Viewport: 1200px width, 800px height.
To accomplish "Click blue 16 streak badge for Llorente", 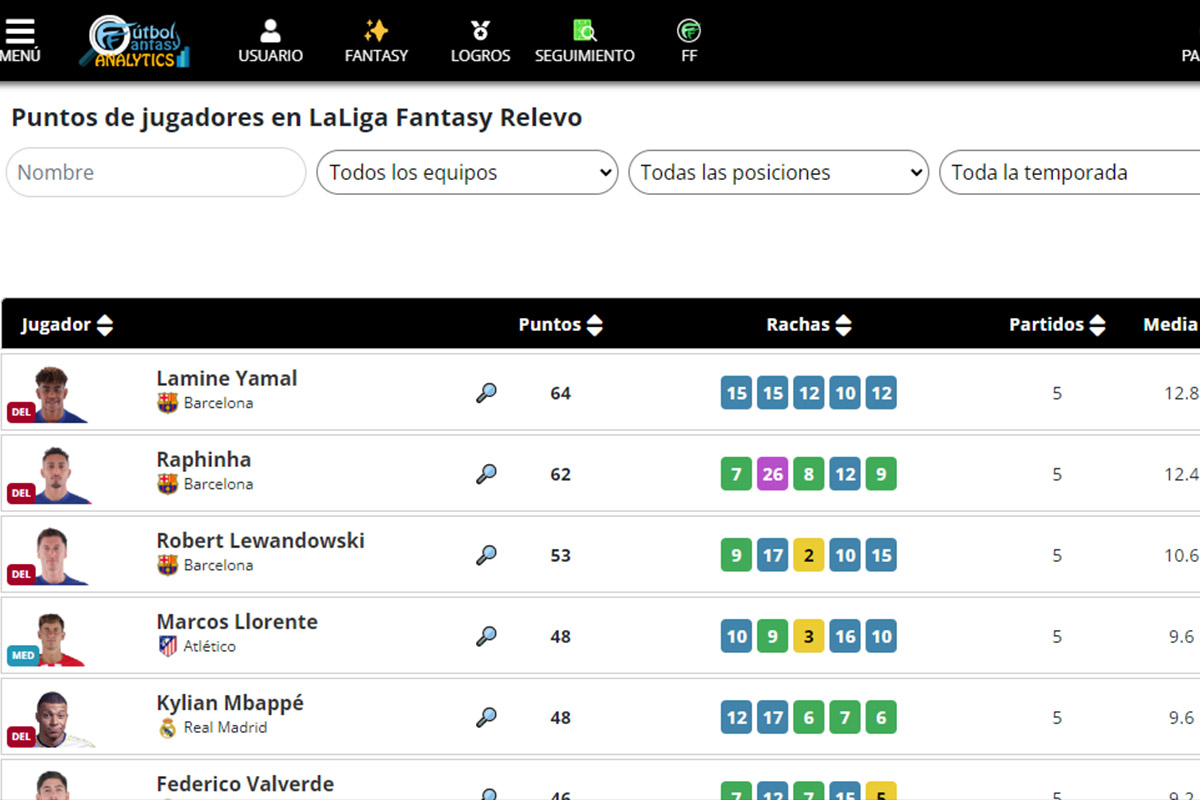I will click(x=845, y=636).
